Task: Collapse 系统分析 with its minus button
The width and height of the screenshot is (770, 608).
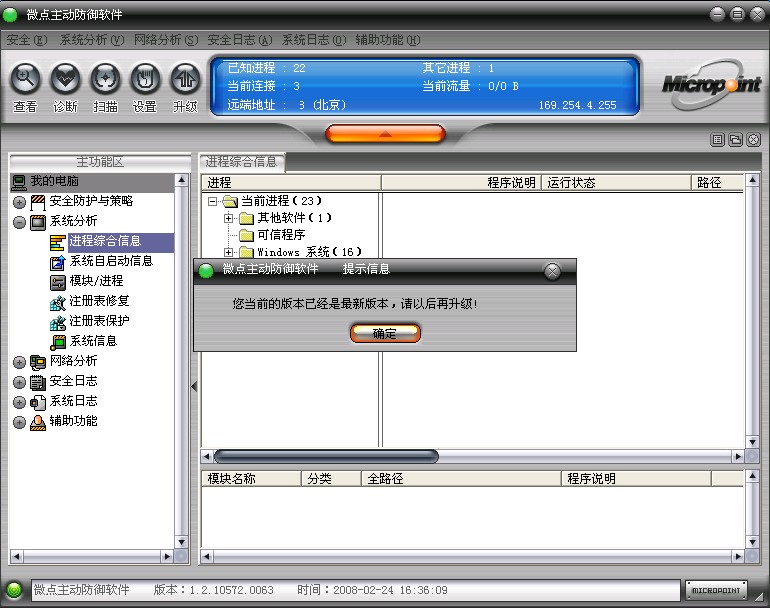Action: [19, 222]
